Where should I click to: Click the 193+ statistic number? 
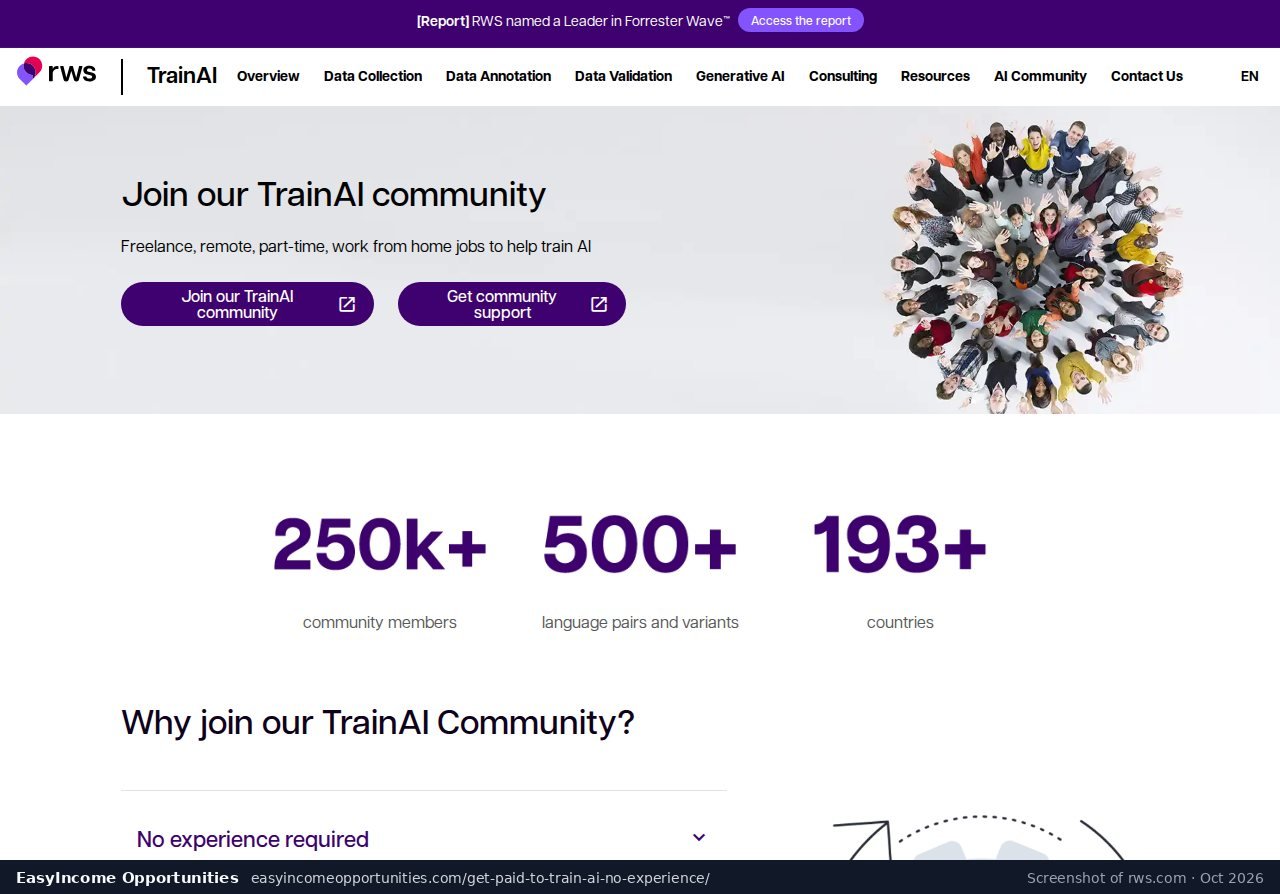tap(900, 545)
